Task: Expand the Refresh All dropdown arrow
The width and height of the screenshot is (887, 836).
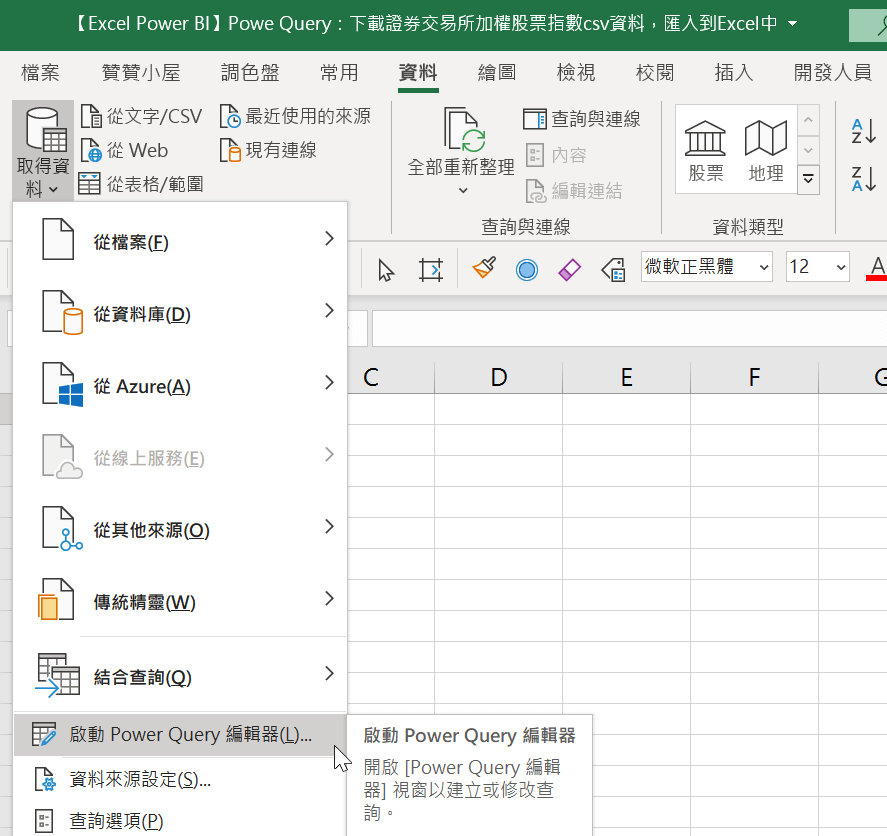Action: [463, 191]
